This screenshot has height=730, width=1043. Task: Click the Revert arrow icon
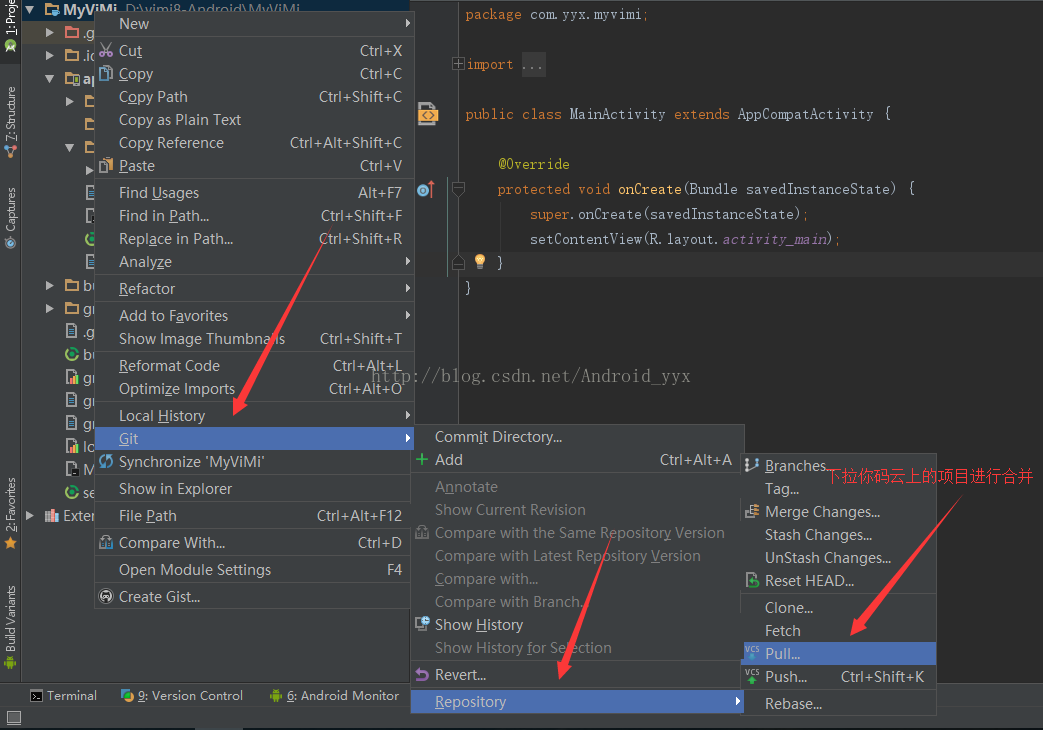pos(422,674)
